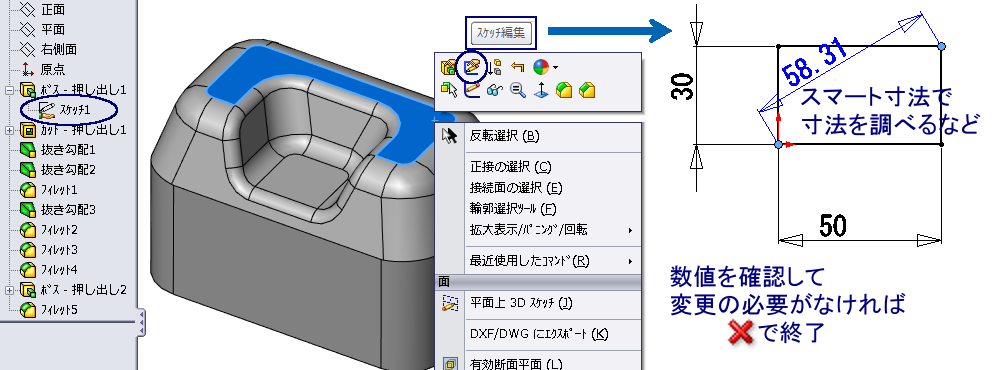Open the appearance color sphere icon

(x=541, y=67)
